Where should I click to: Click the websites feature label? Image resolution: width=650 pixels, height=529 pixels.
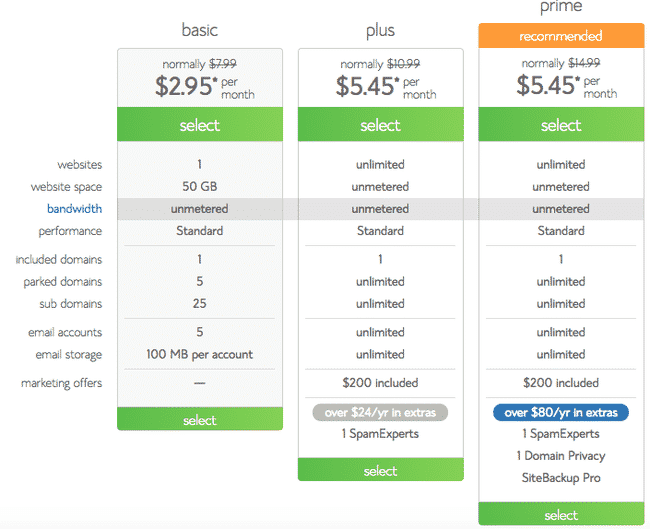[x=80, y=165]
